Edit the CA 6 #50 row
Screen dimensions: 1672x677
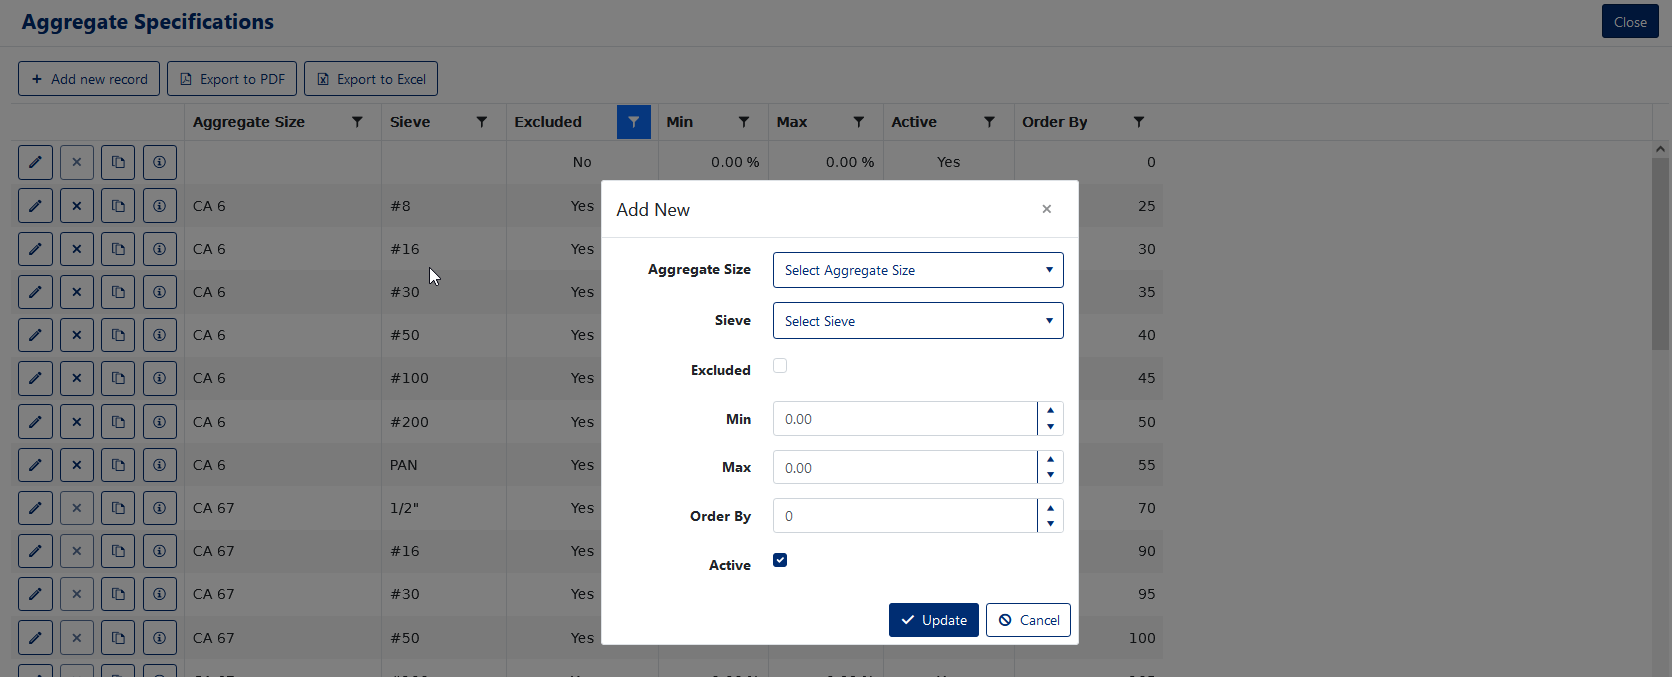35,335
